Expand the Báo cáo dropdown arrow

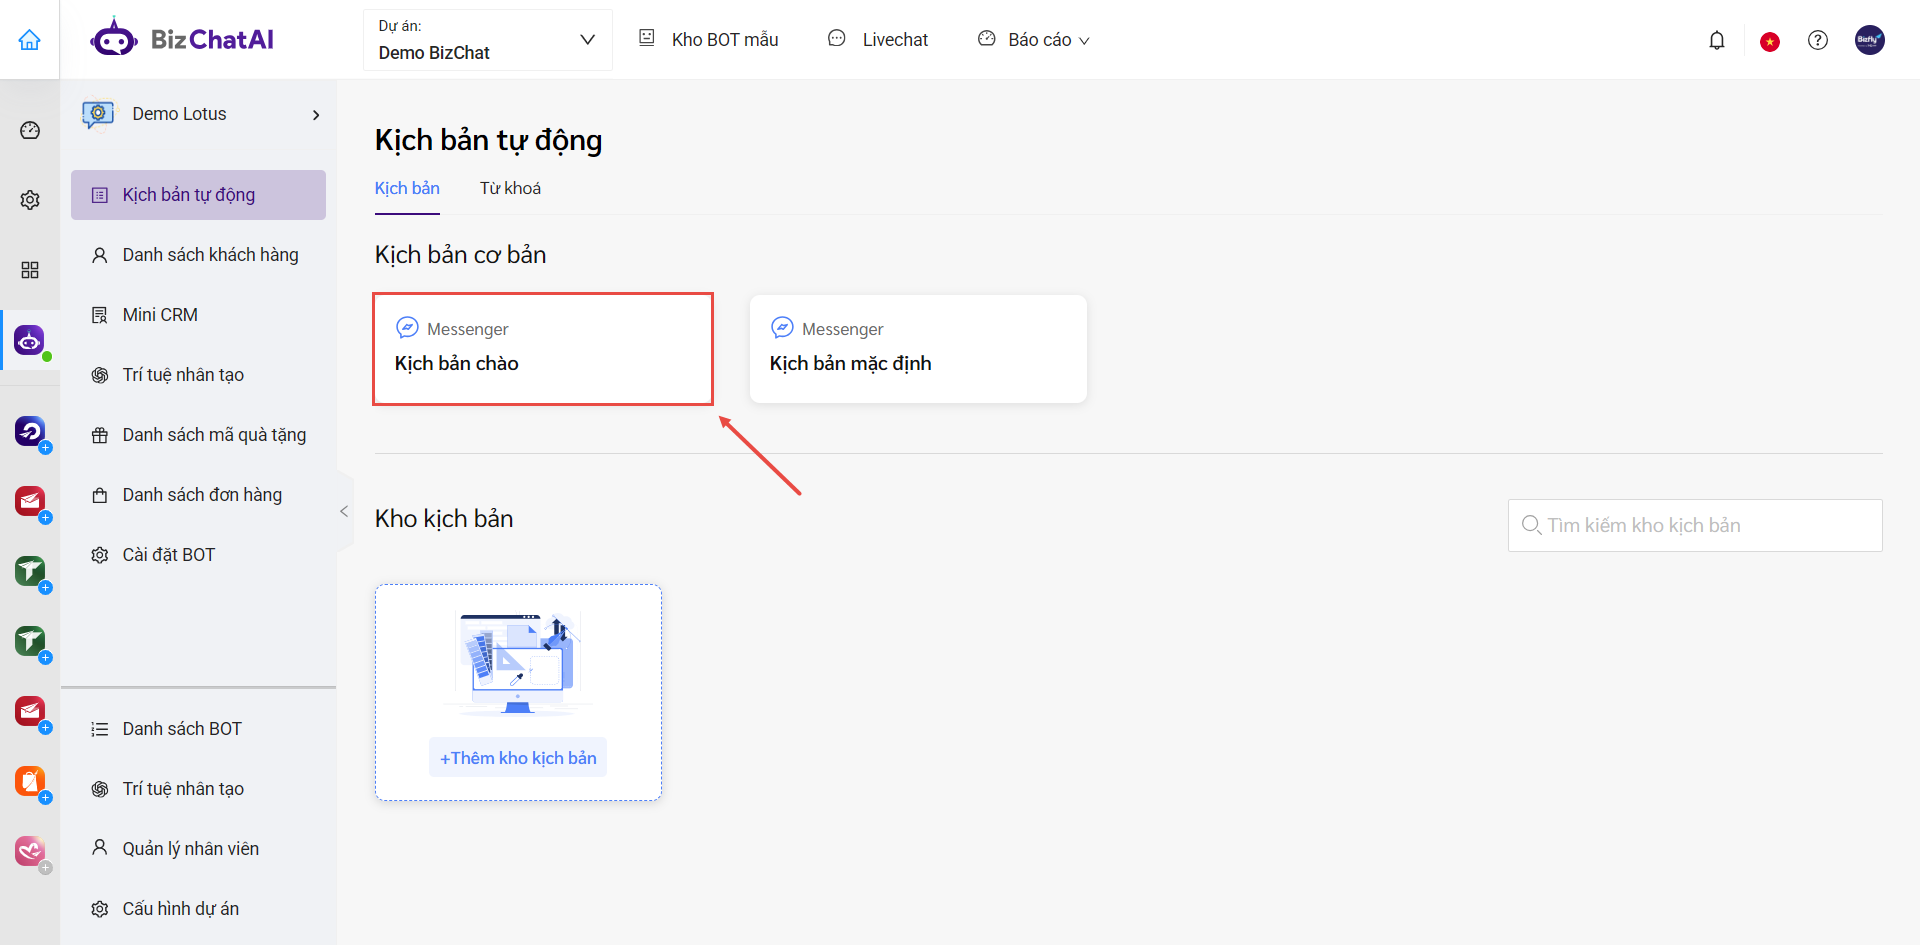pyautogui.click(x=1084, y=41)
